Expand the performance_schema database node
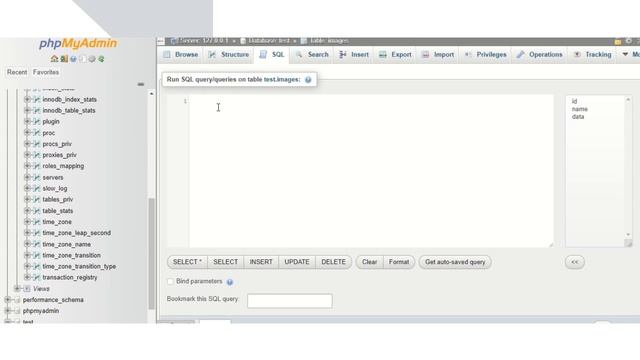Image resolution: width=640 pixels, height=360 pixels. (7, 300)
